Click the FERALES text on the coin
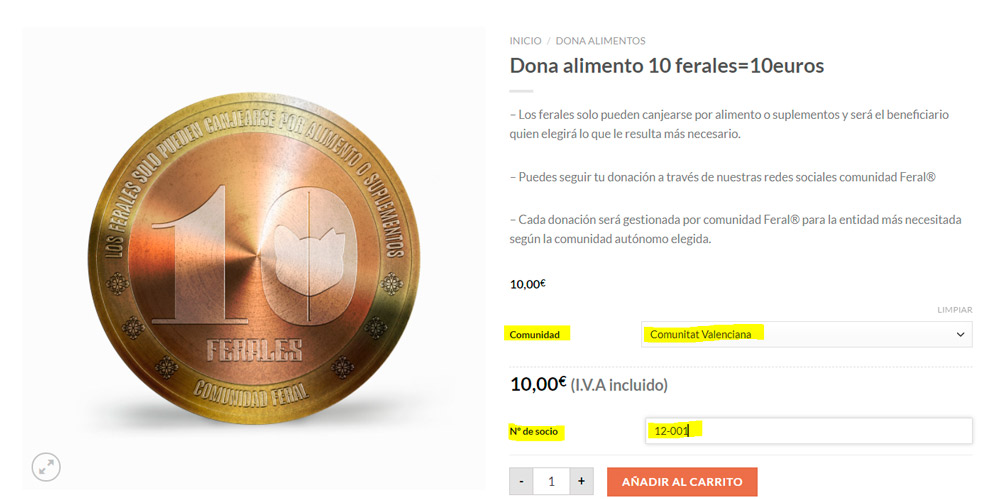The width and height of the screenshot is (1000, 499). (254, 350)
